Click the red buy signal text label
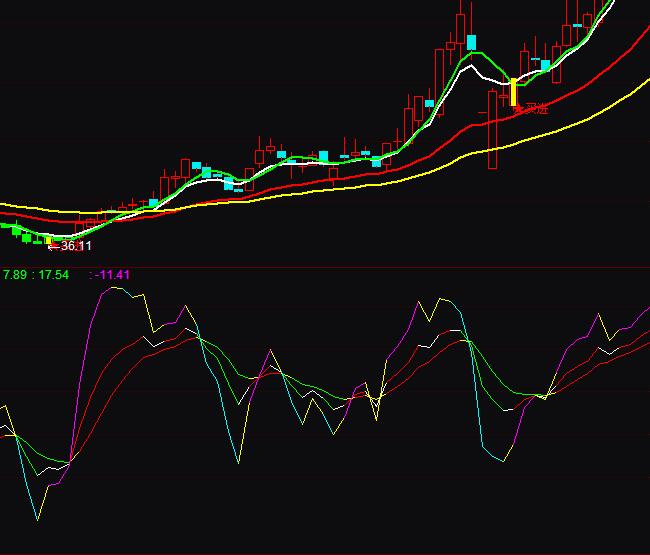This screenshot has width=650, height=555. (x=532, y=109)
